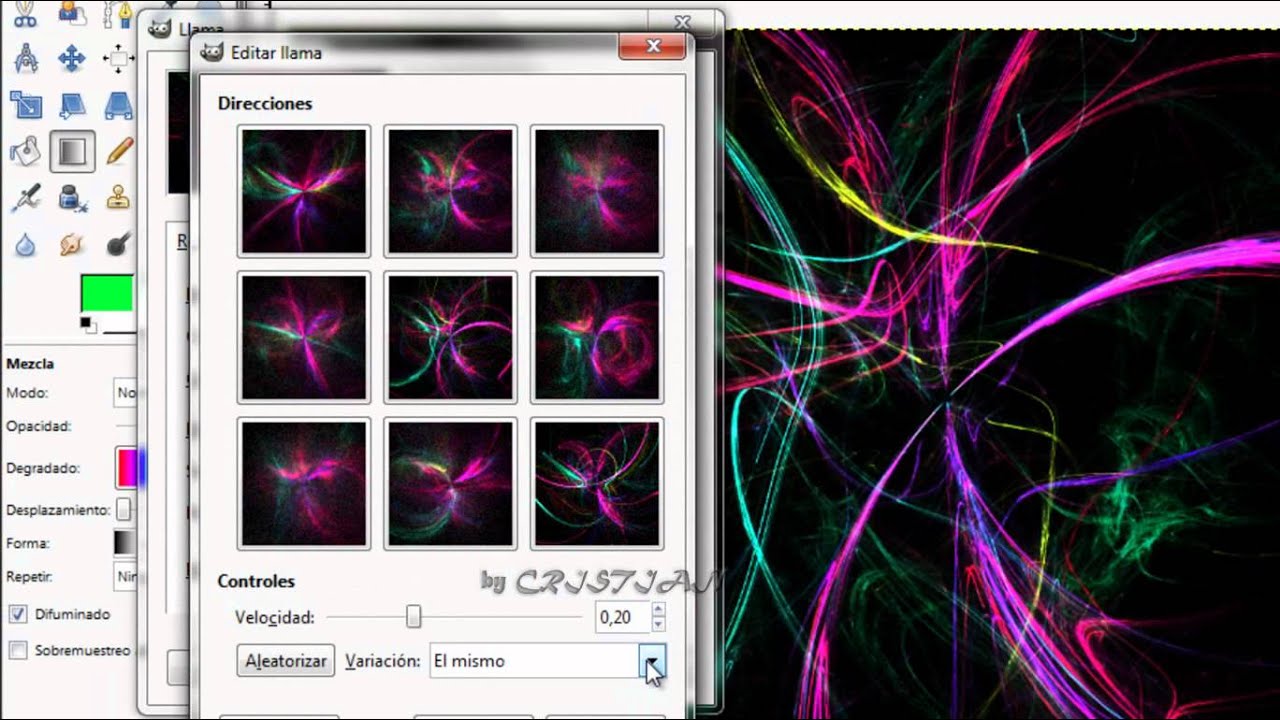Select the Blend gradient tool
Viewport: 1280px width, 720px height.
coord(72,151)
